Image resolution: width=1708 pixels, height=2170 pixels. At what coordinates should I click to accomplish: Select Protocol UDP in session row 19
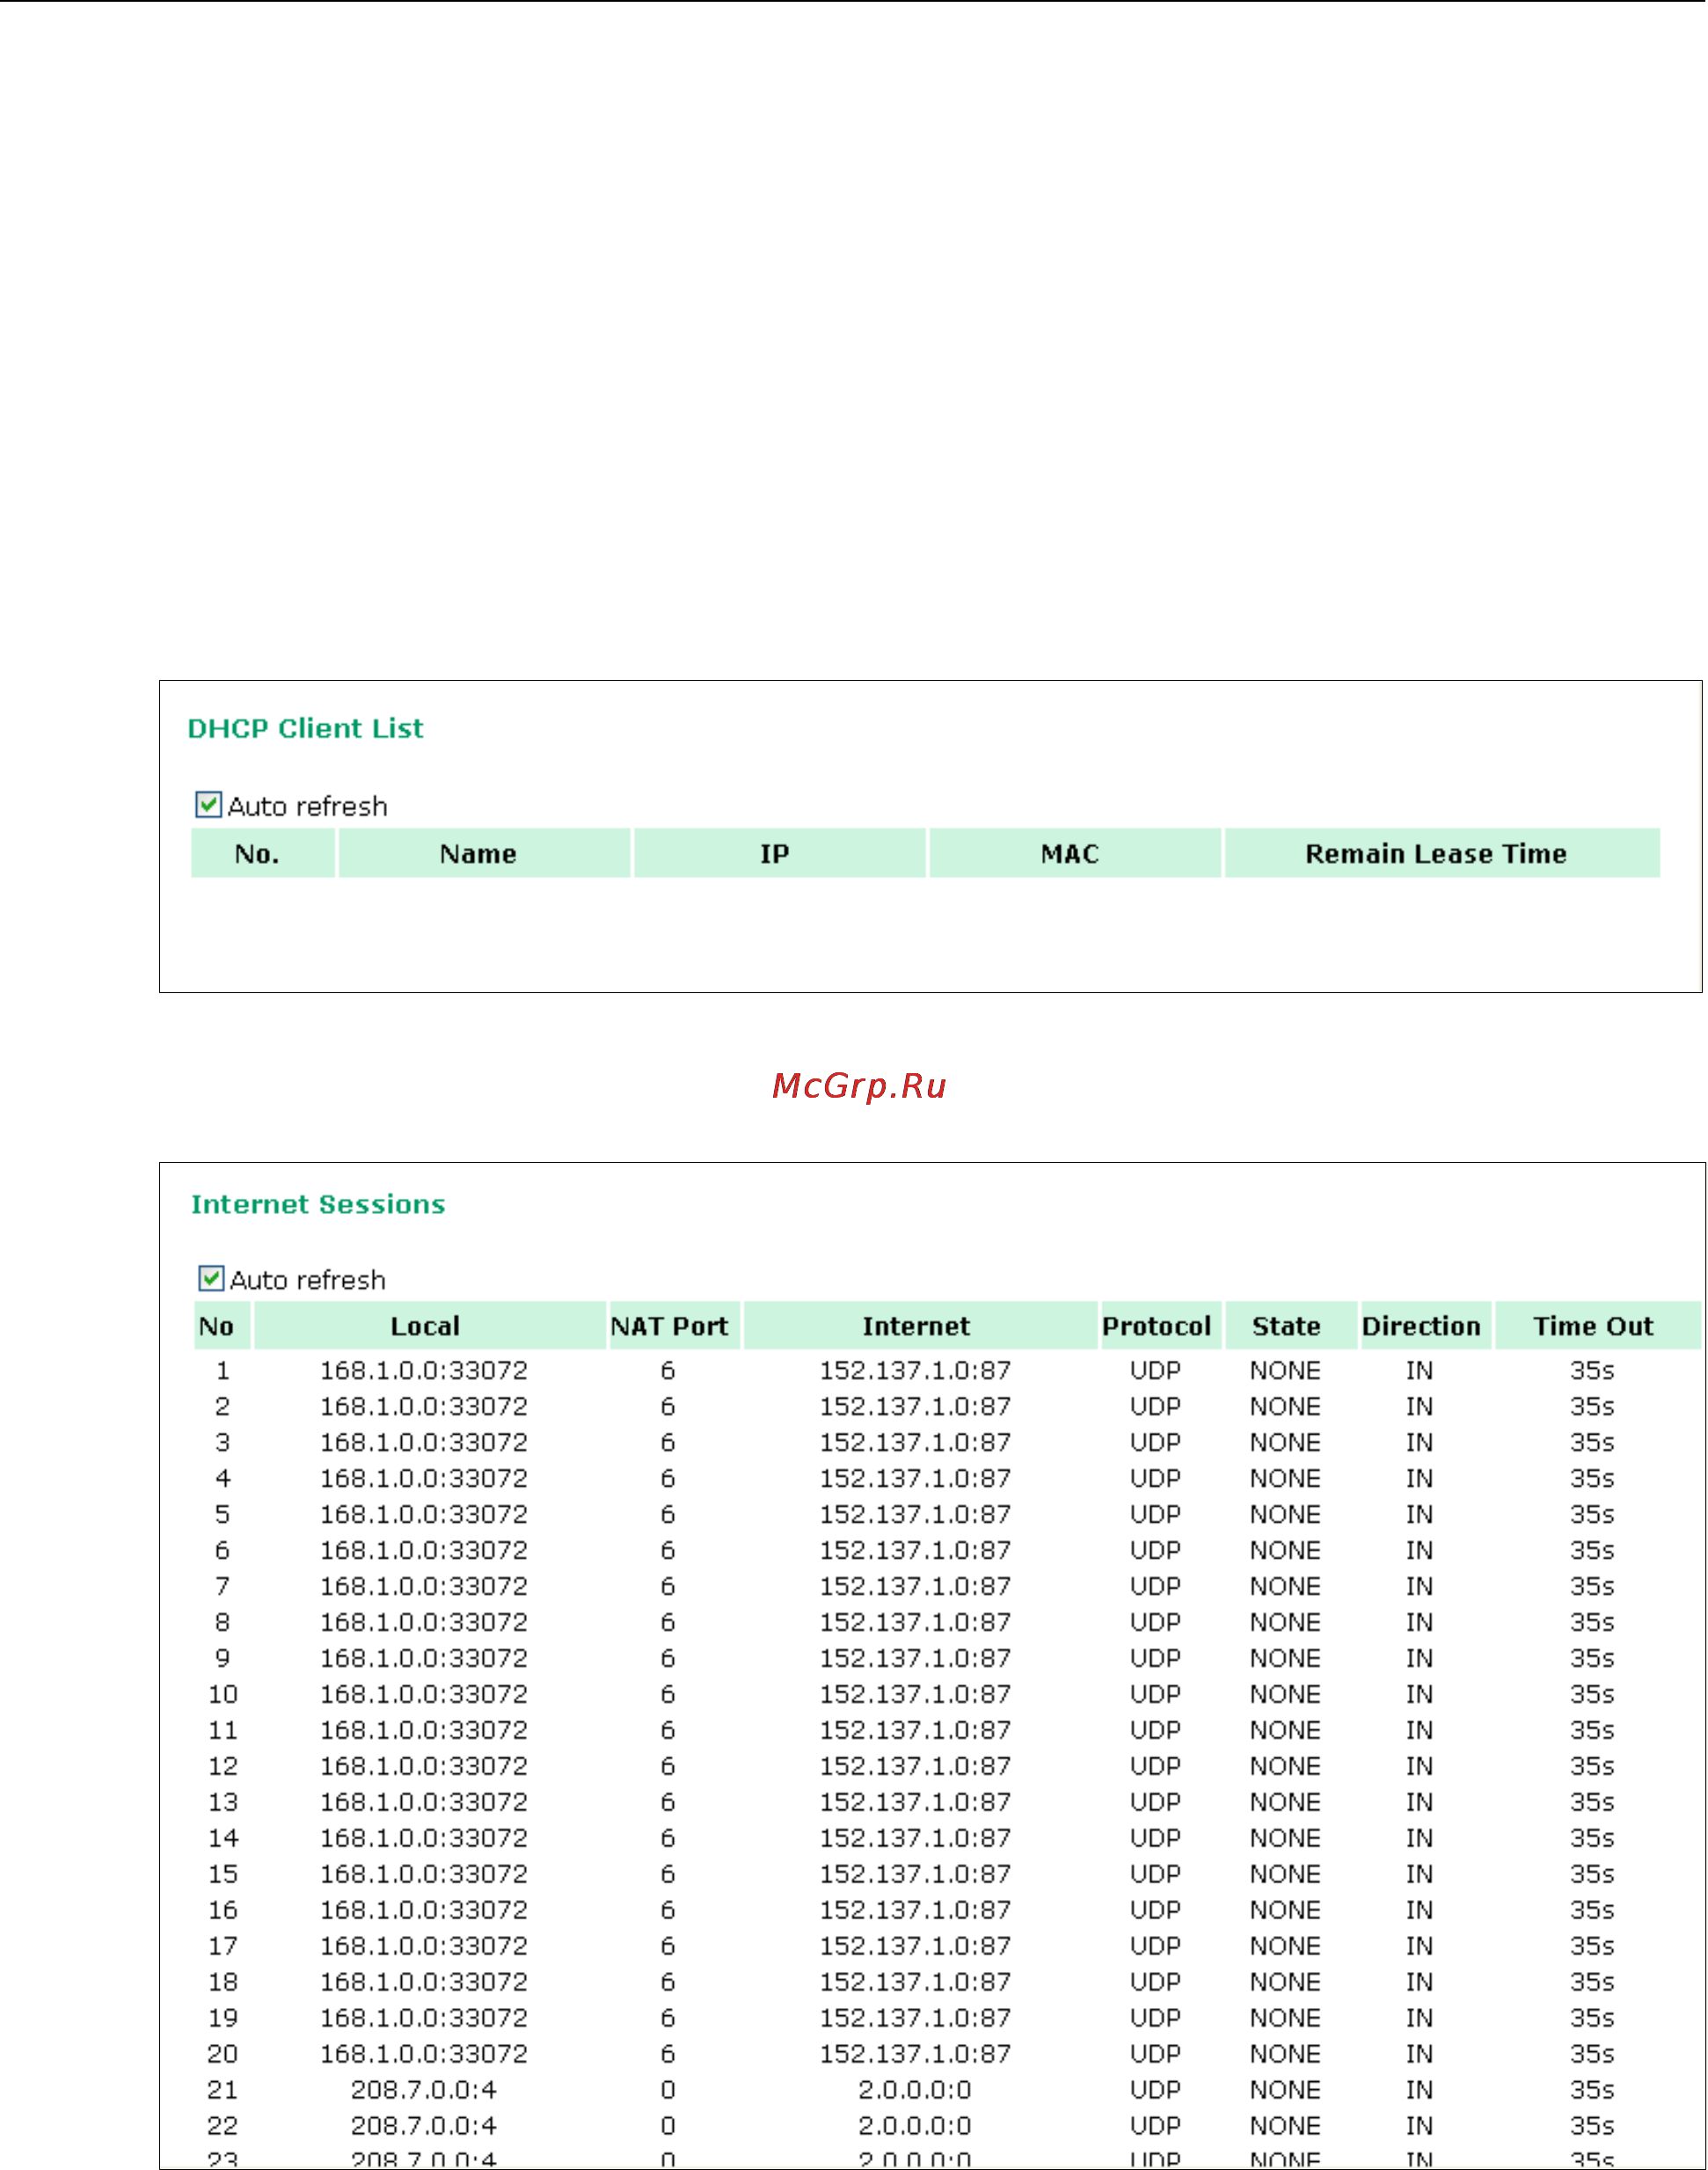click(x=1155, y=2018)
